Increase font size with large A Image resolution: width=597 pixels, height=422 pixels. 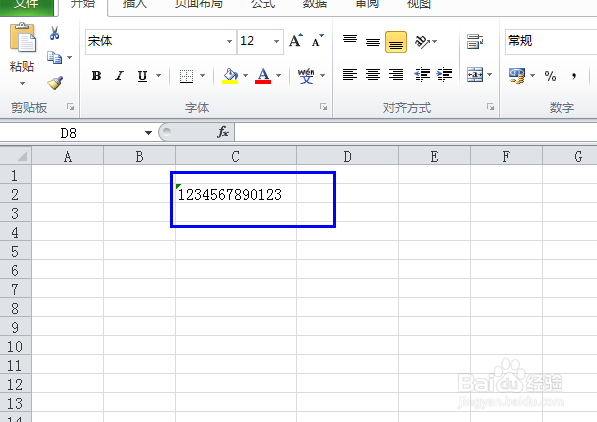coord(296,40)
